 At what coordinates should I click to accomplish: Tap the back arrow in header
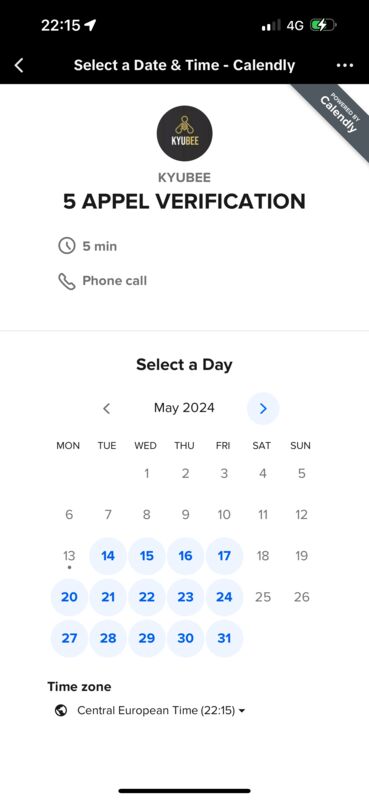click(x=19, y=65)
